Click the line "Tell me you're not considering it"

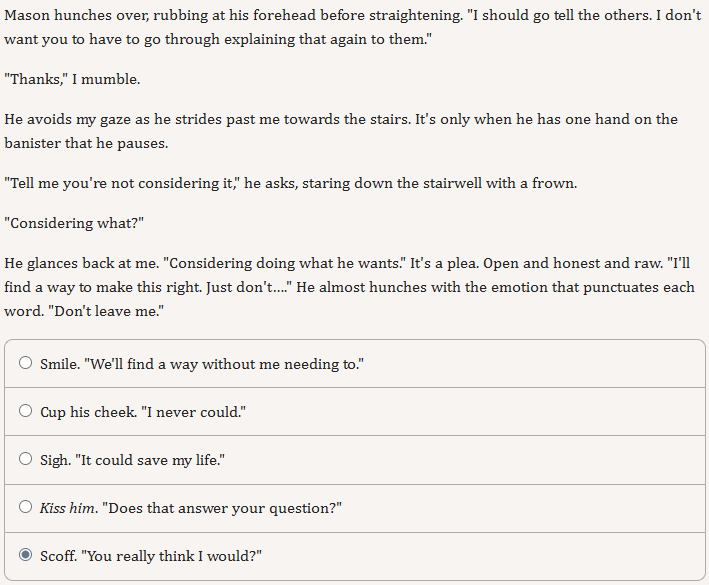click(291, 183)
